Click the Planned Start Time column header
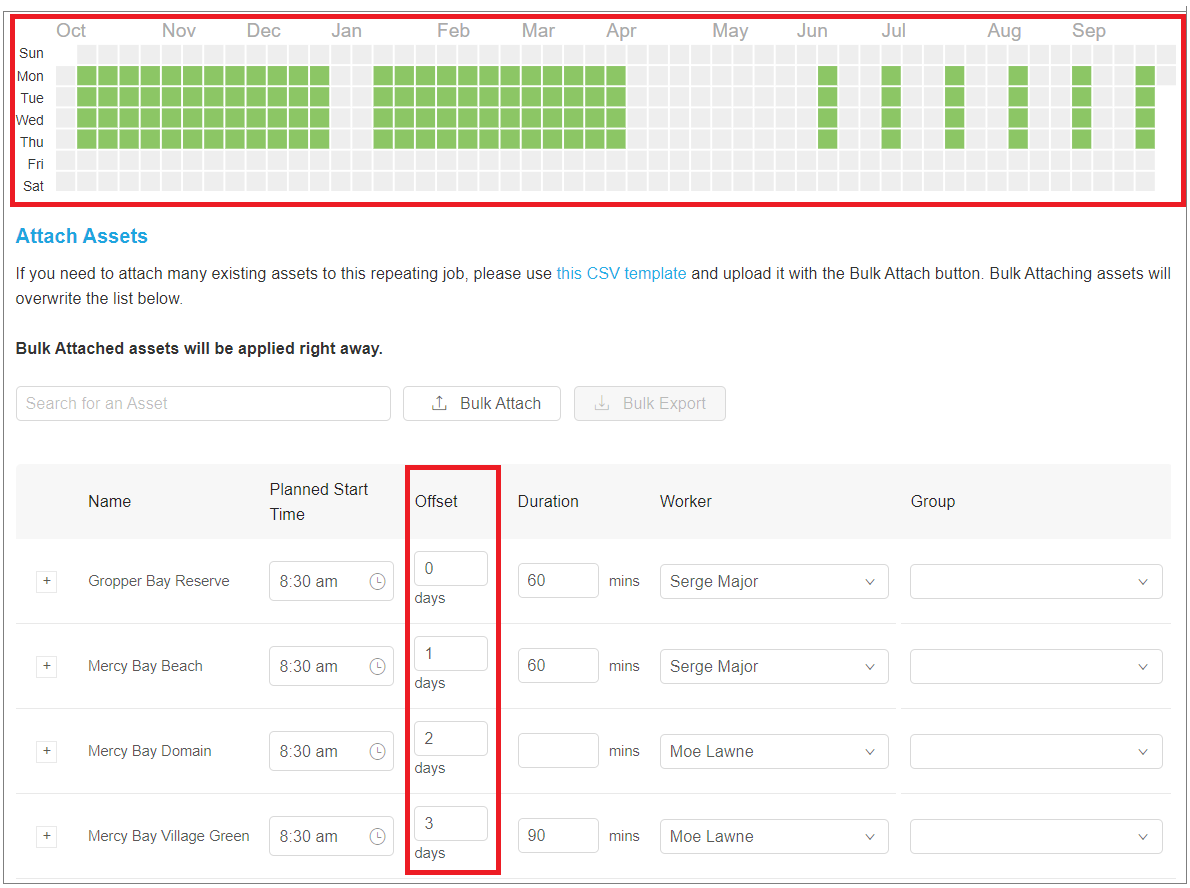 pos(319,502)
